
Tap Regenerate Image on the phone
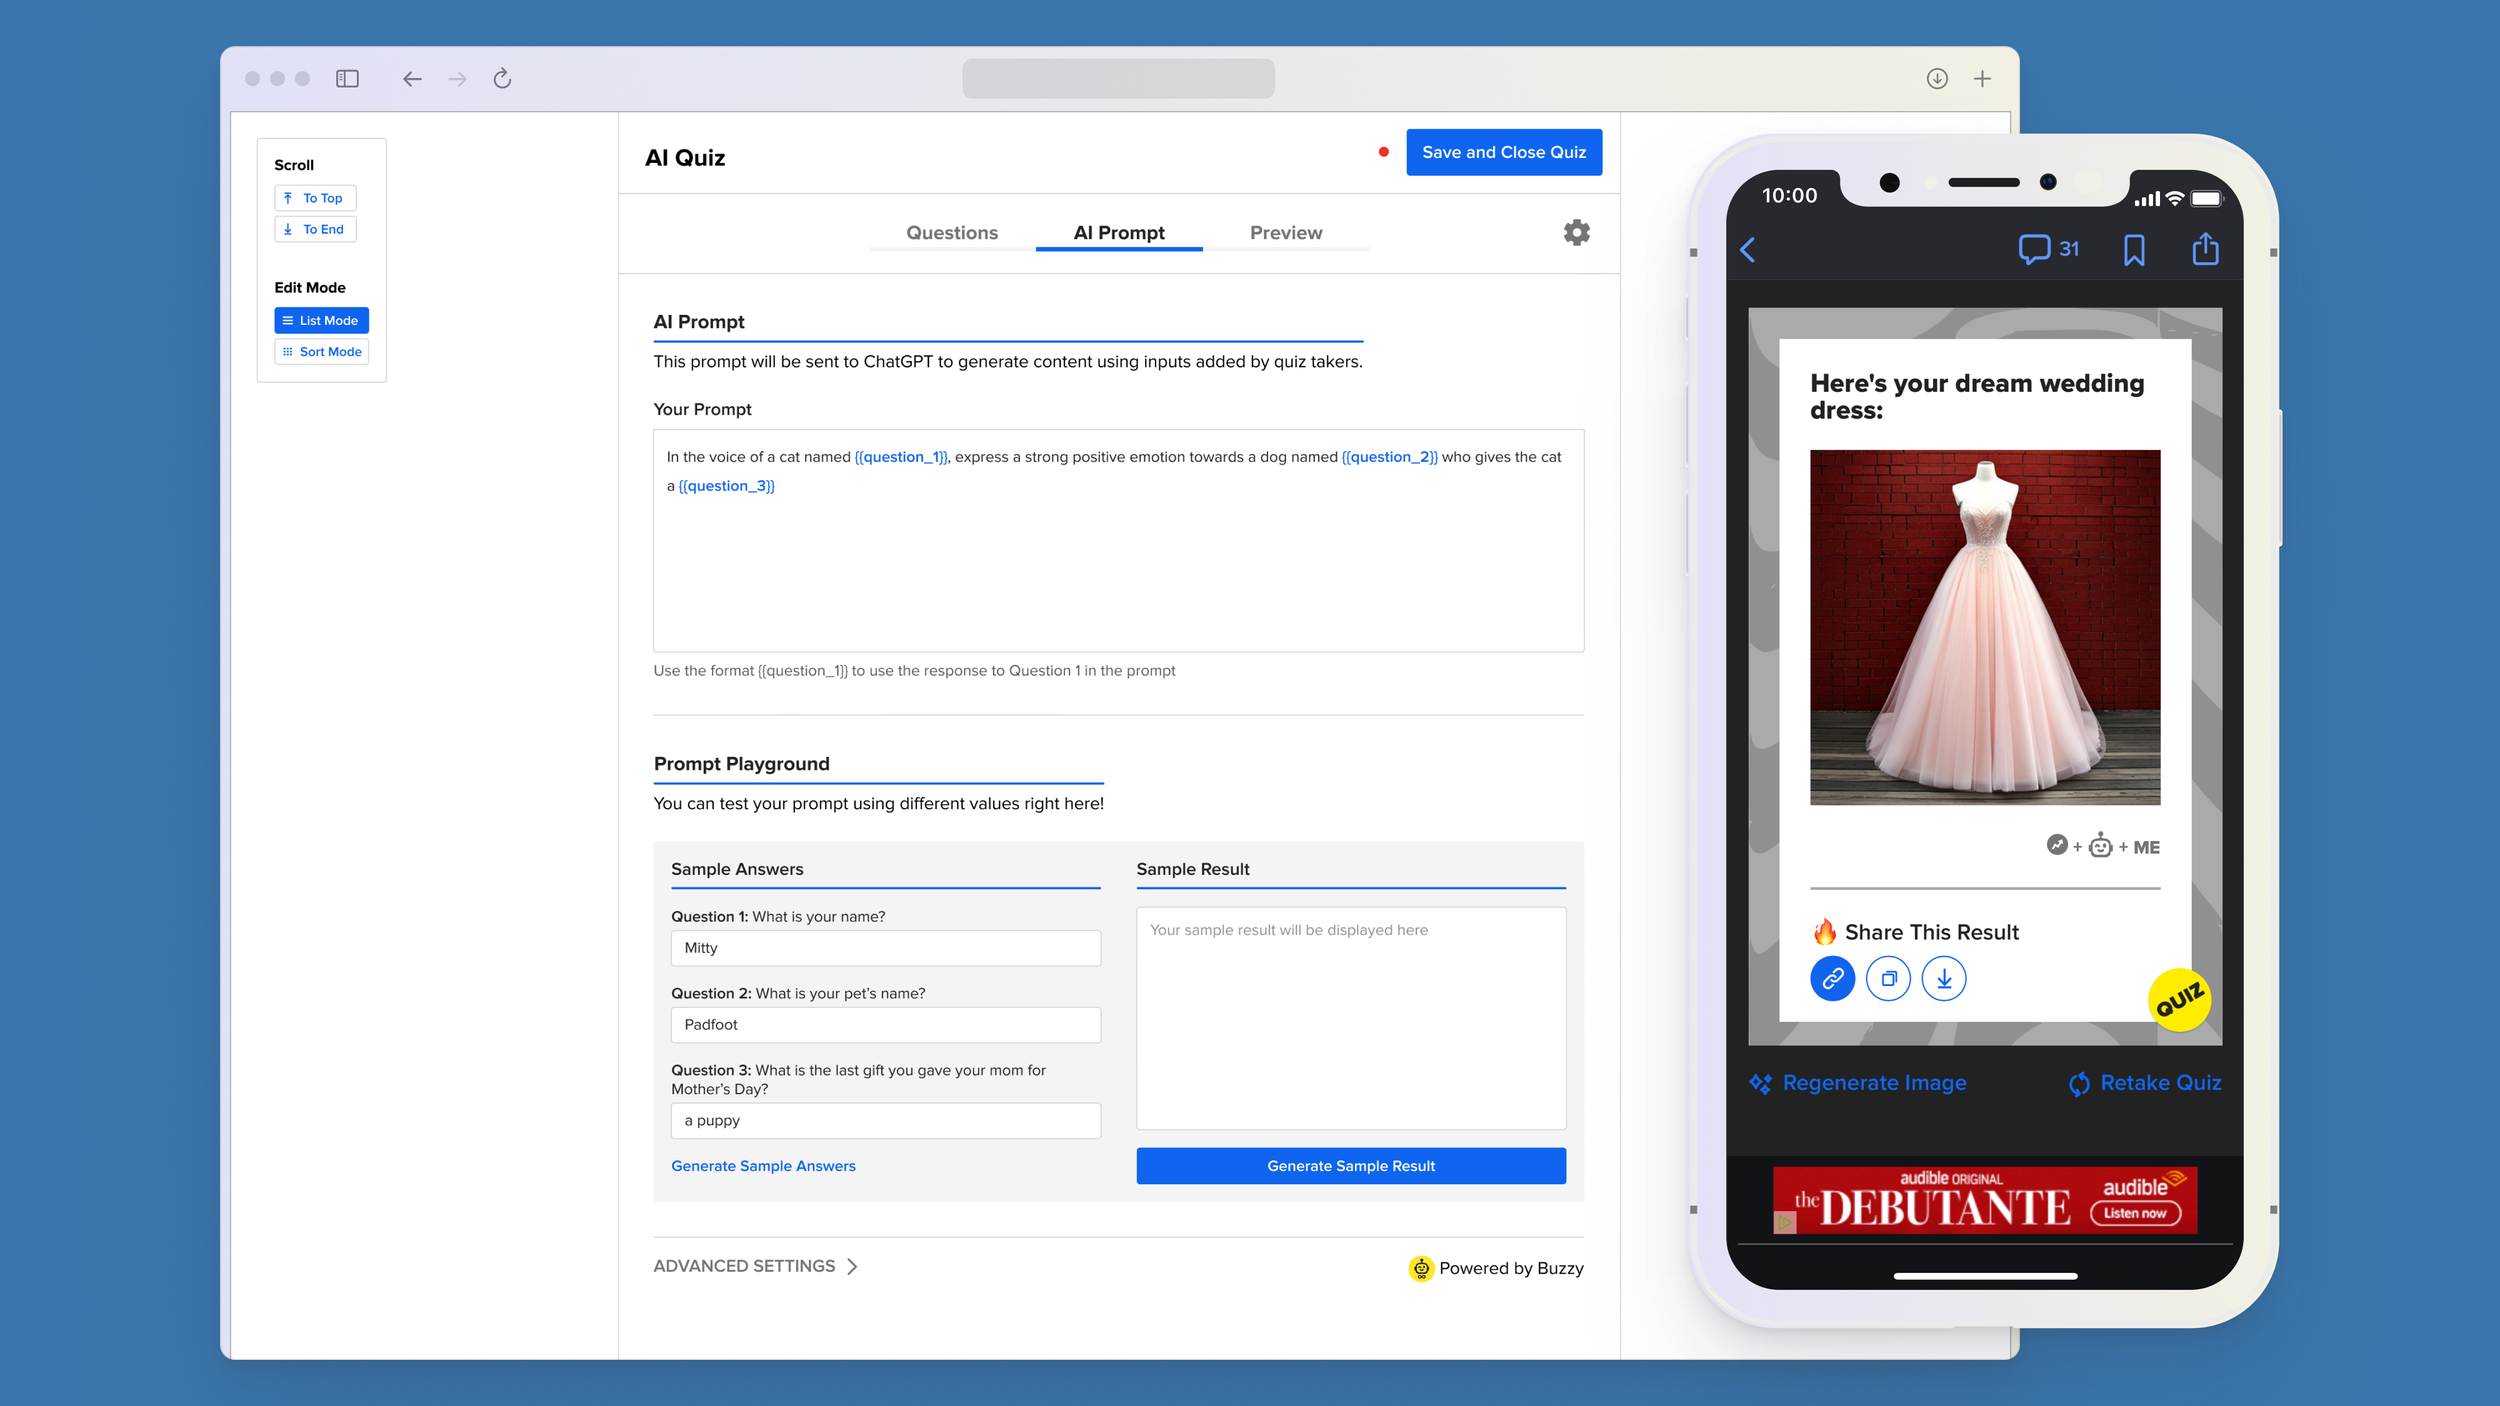tap(1858, 1083)
